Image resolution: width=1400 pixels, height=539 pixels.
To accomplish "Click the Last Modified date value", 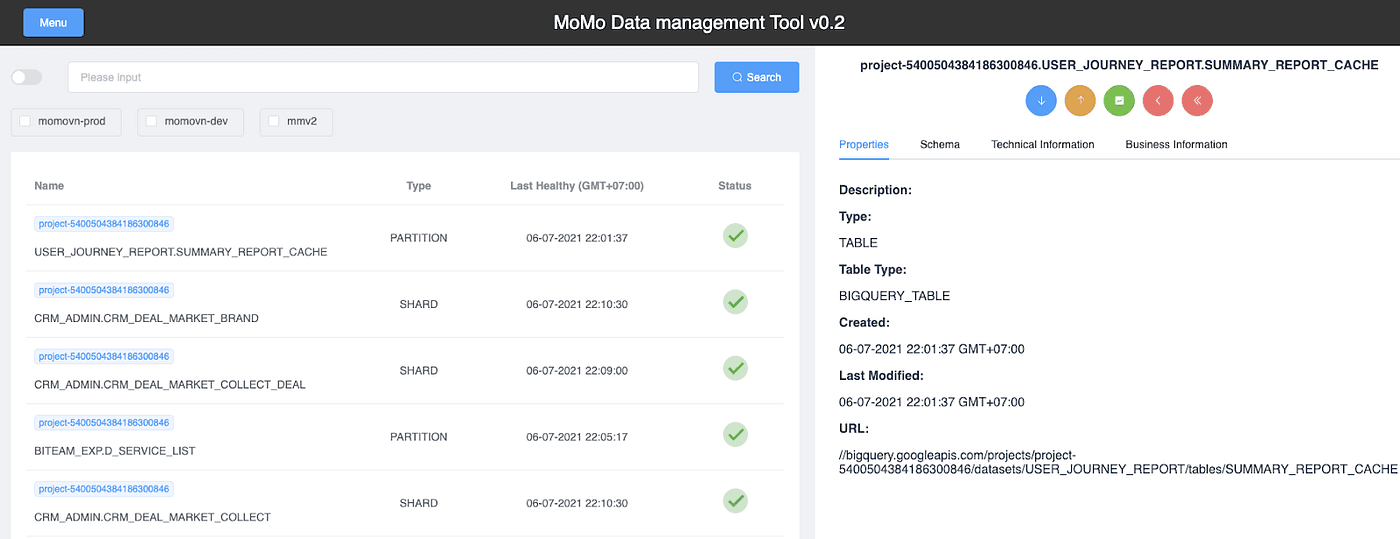I will click(x=932, y=402).
